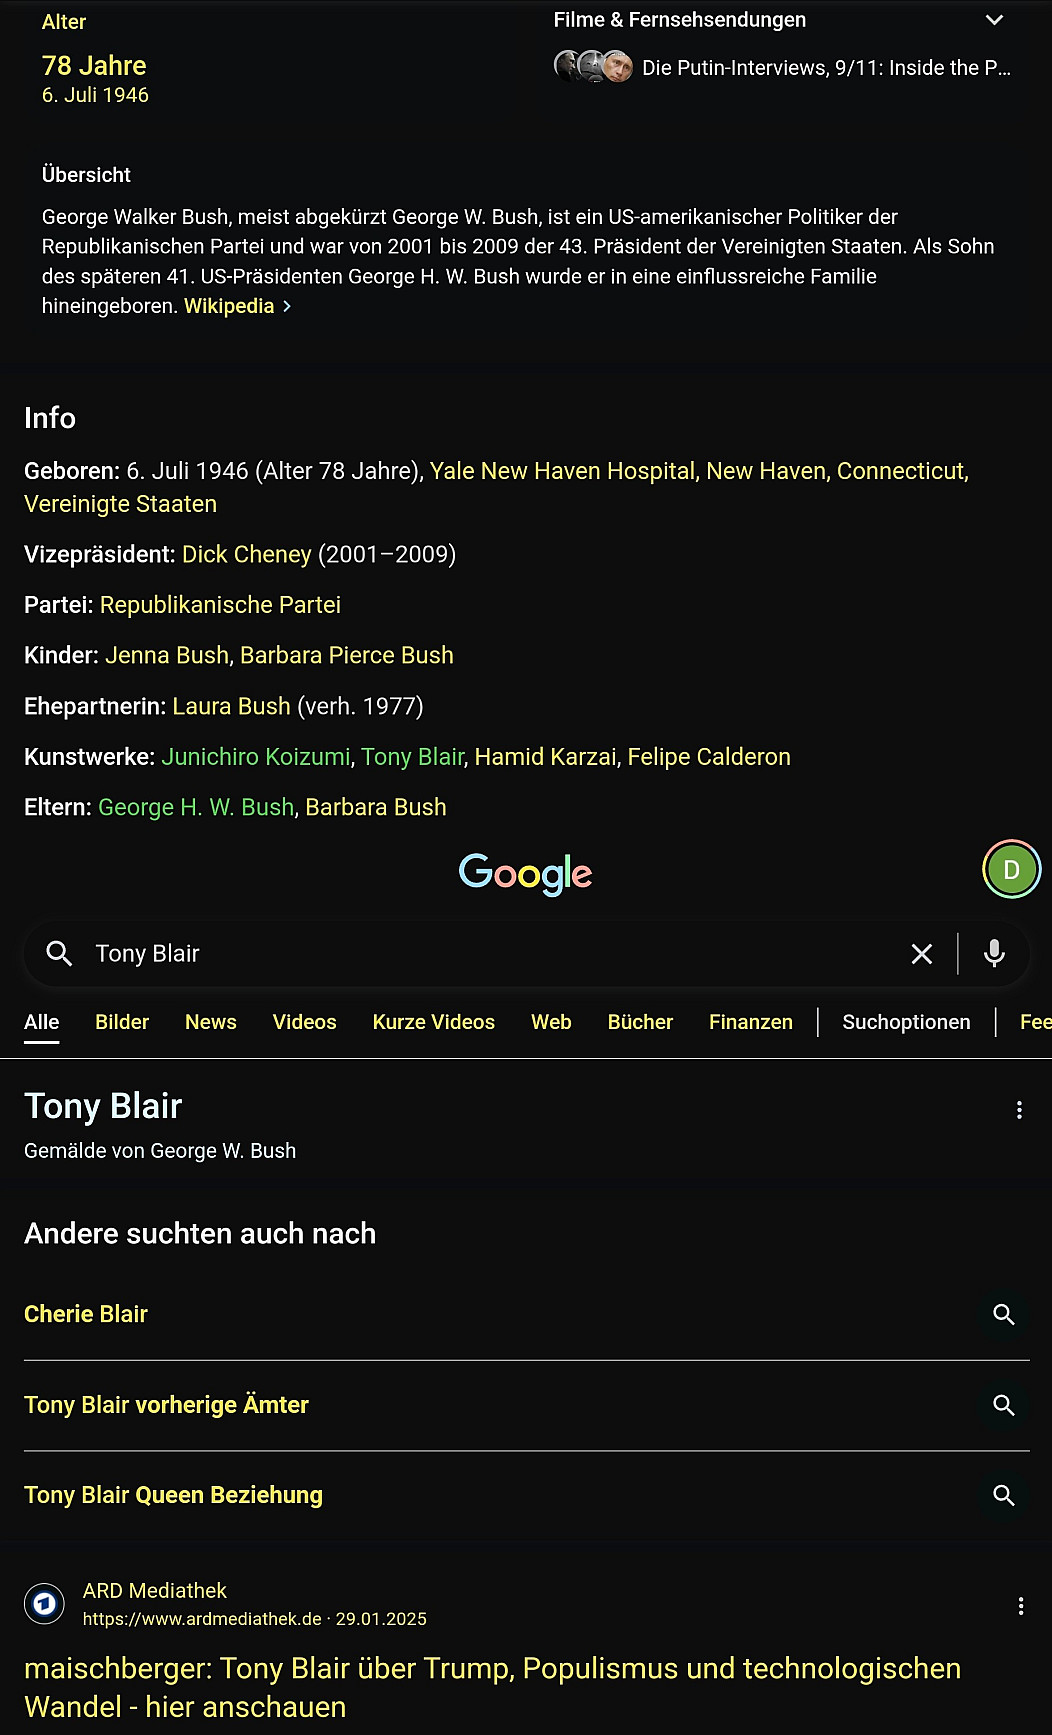Expand the Filme & Fernsehsendungen section
Viewport: 1052px width, 1735px height.
click(x=994, y=20)
